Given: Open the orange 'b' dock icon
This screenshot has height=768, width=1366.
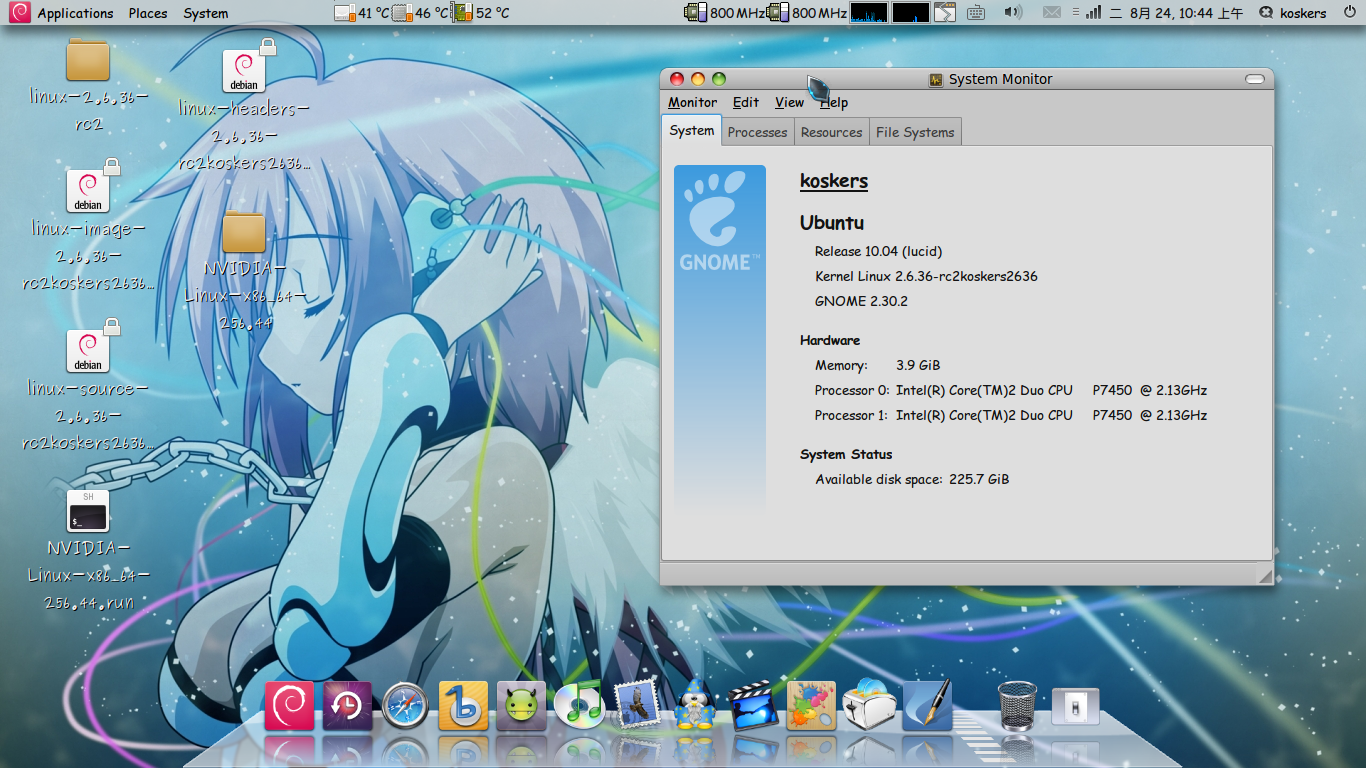Looking at the screenshot, I should (x=463, y=706).
